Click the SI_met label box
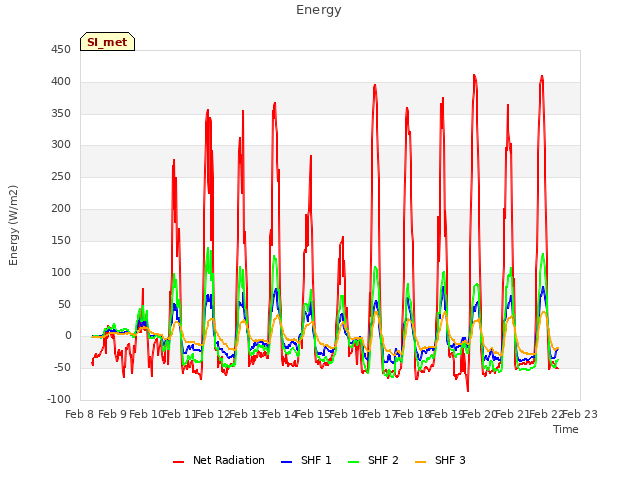Image resolution: width=640 pixels, height=480 pixels. [107, 42]
